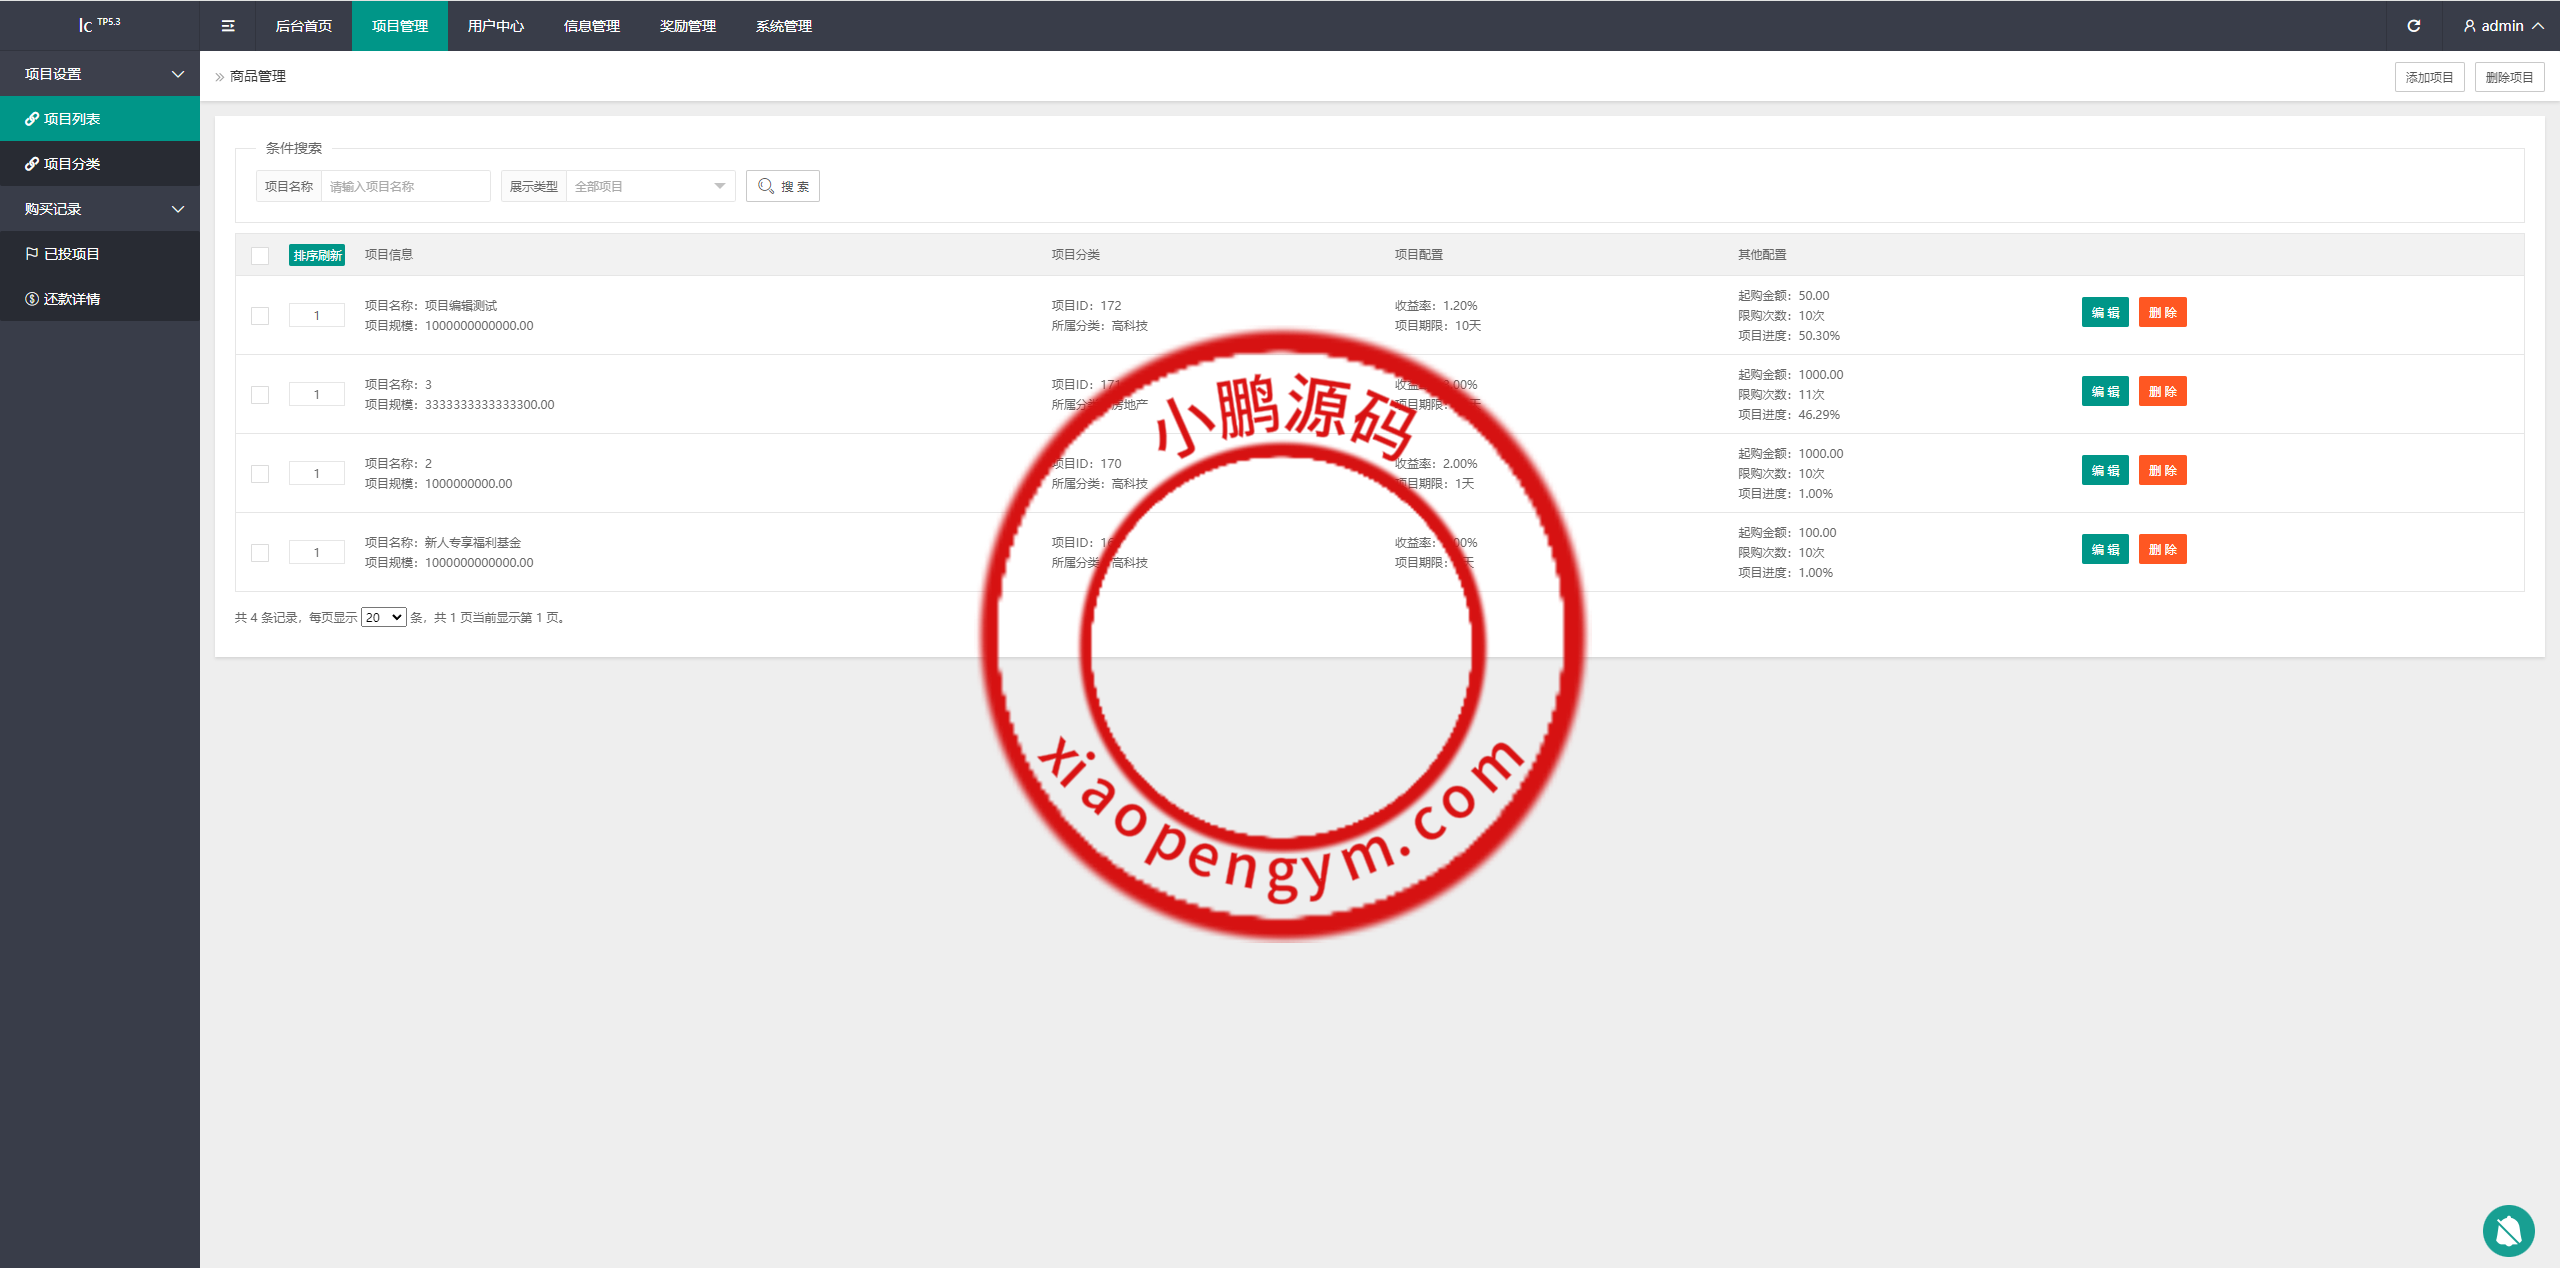The image size is (2560, 1268).
Task: Click the green notification bell icon
Action: 2508,1231
